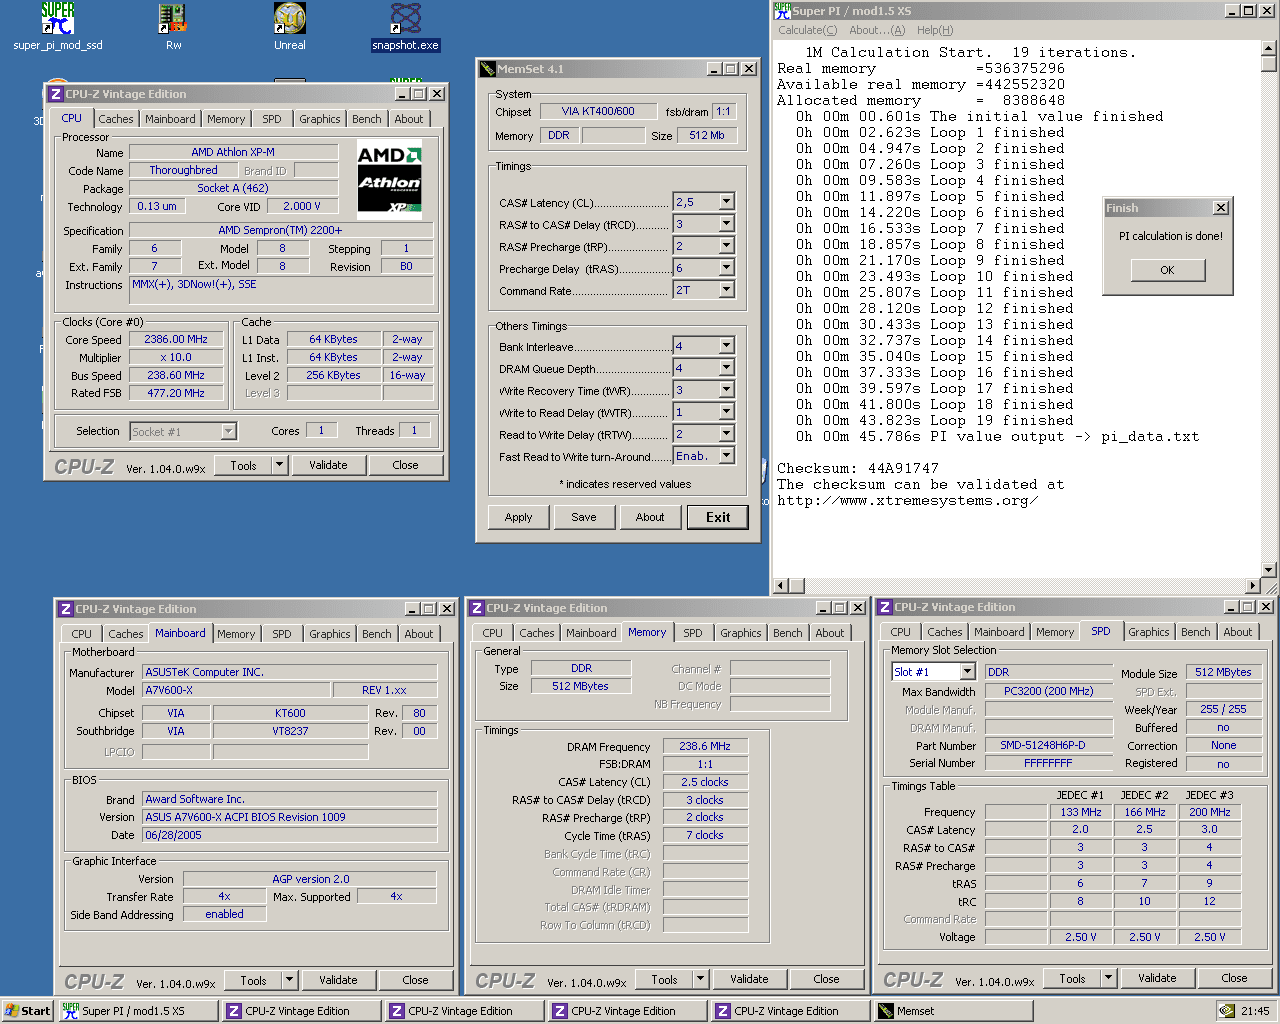Click the Tools button in the Mainboard window

pos(254,980)
